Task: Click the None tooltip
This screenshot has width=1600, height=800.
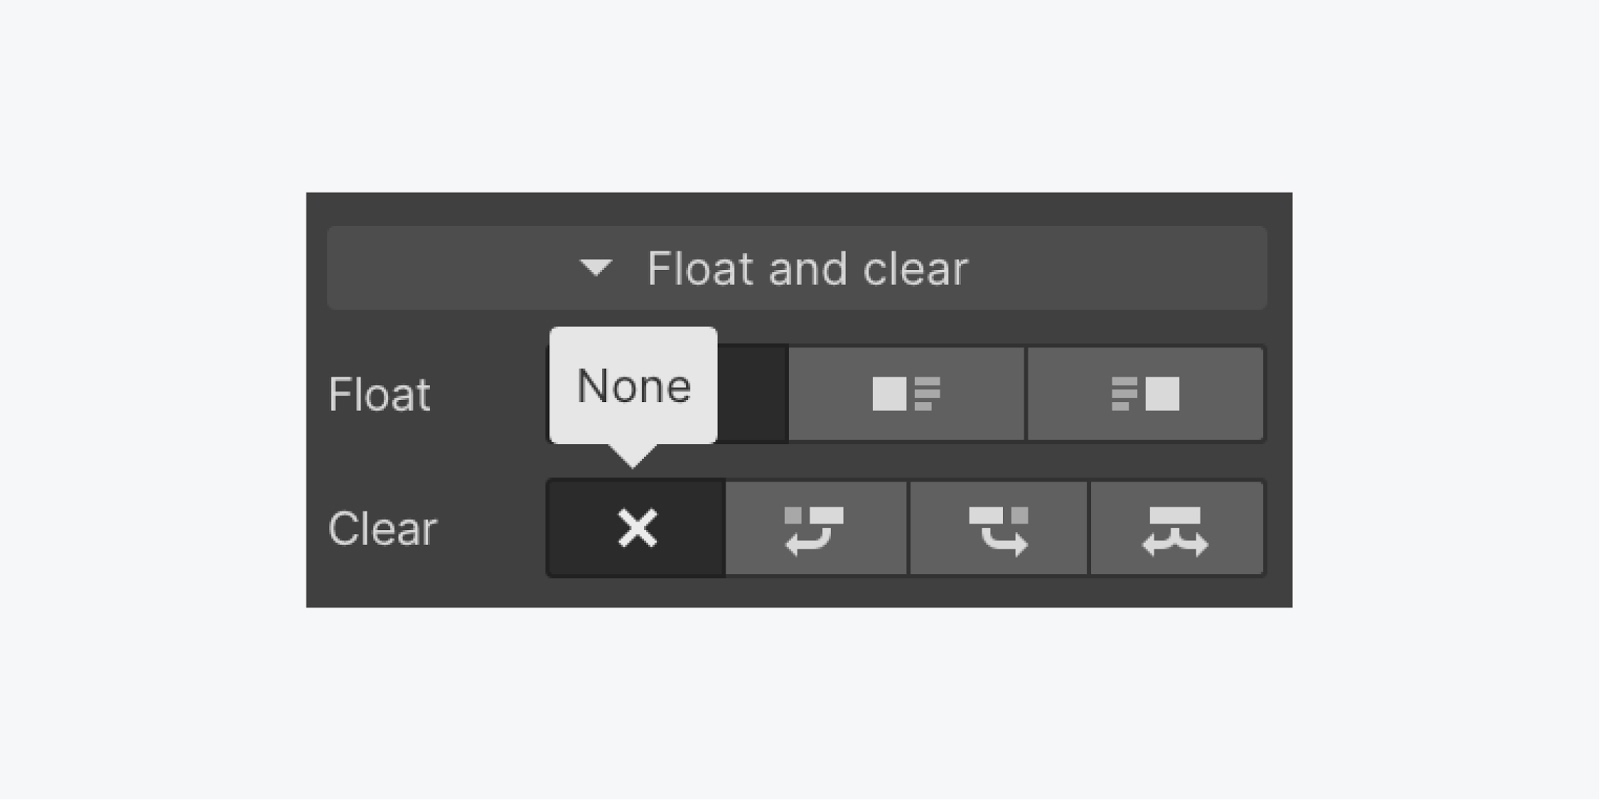Action: (633, 386)
